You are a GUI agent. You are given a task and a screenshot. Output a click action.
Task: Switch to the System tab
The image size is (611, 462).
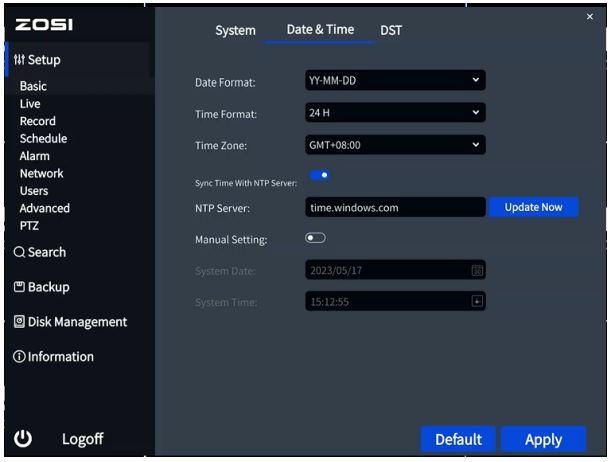point(235,31)
